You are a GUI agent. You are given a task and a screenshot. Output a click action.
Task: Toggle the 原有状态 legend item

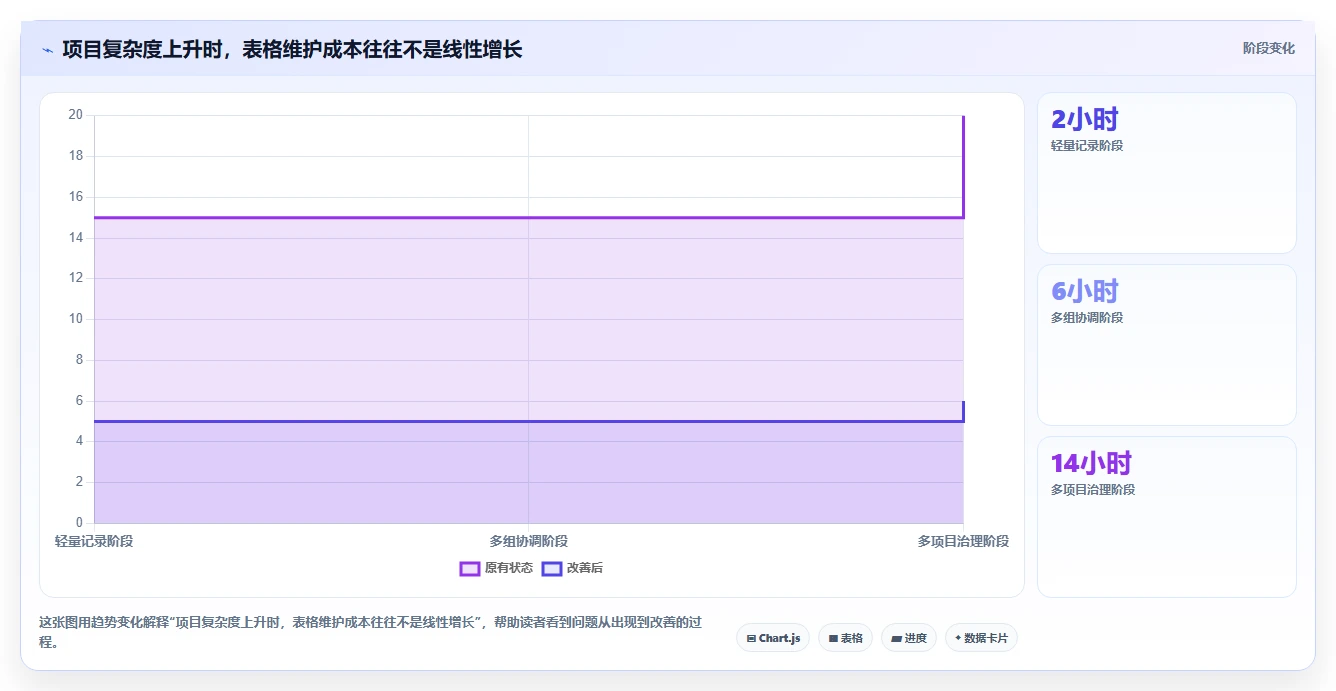coord(496,568)
